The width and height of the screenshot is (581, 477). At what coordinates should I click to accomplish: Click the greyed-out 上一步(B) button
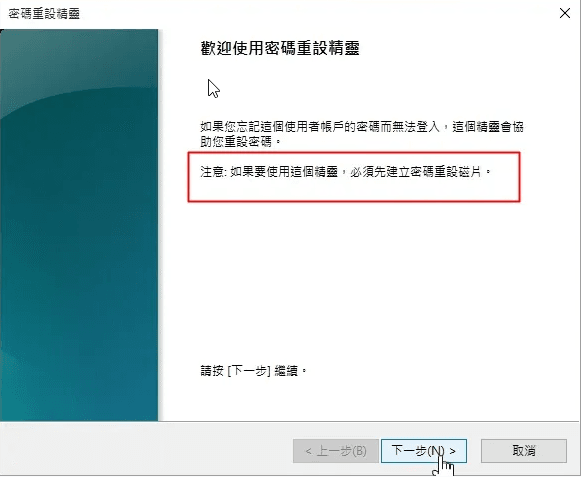click(336, 451)
